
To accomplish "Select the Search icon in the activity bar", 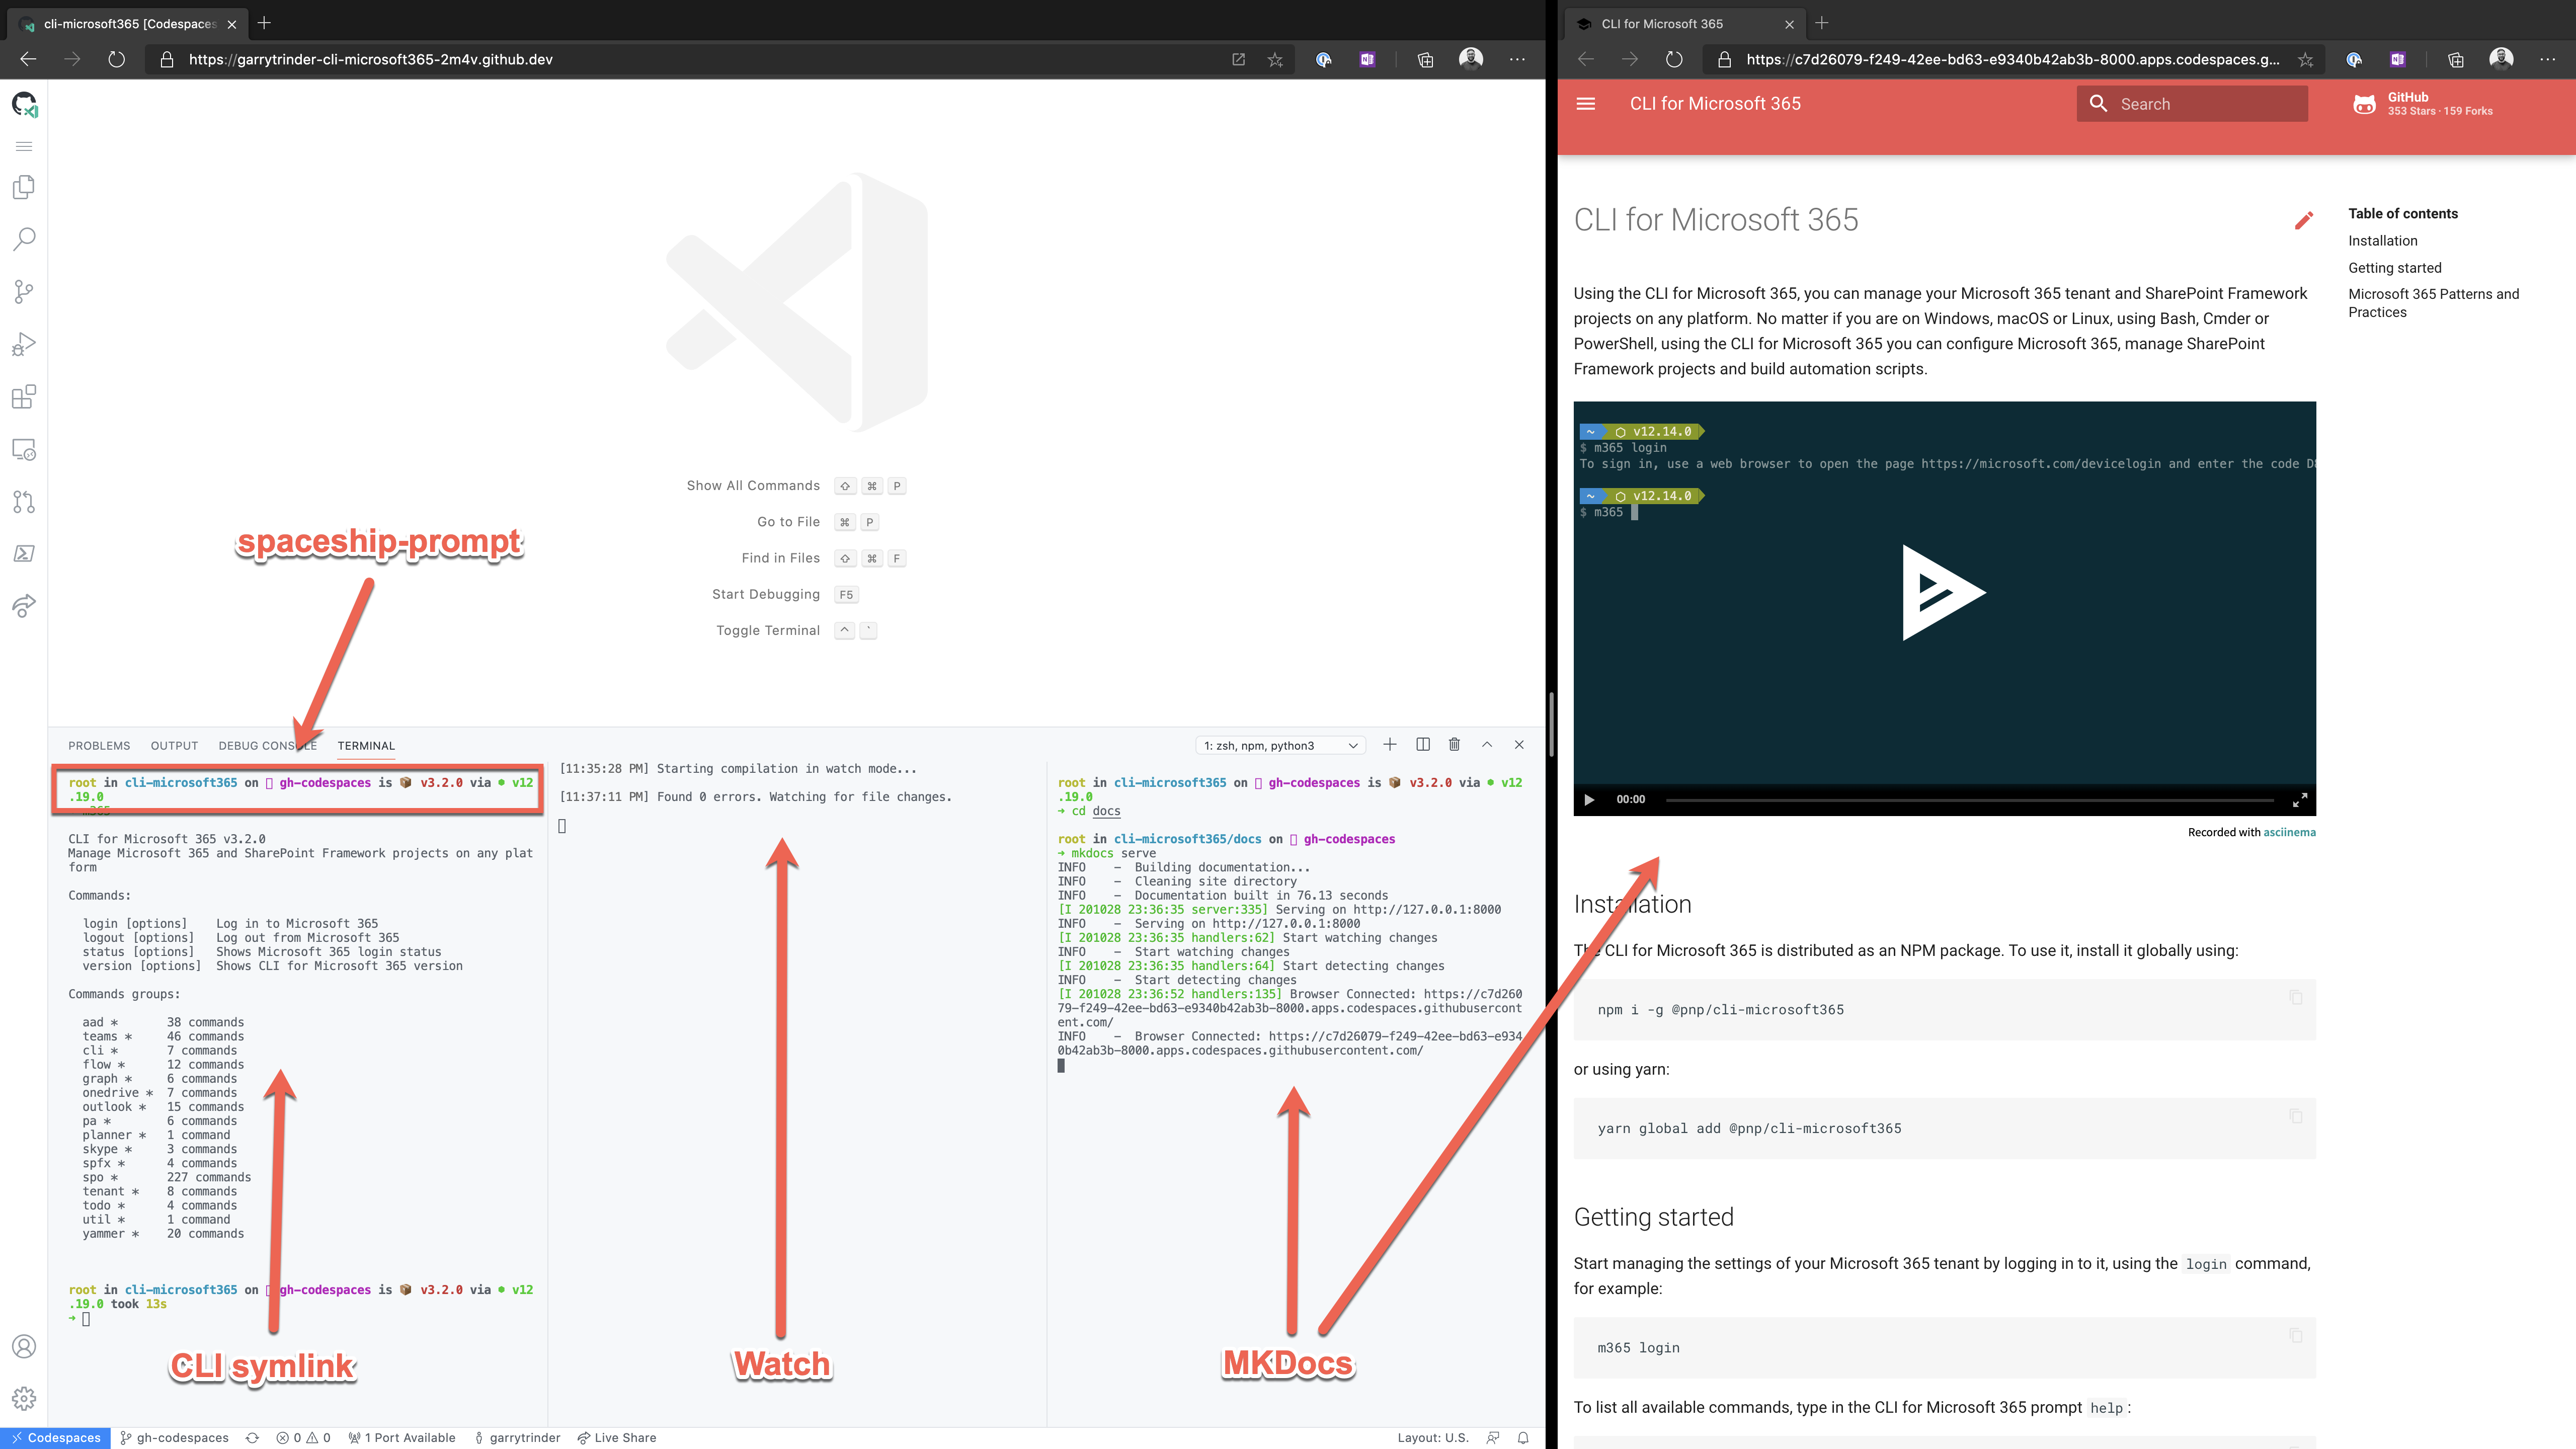I will coord(23,239).
